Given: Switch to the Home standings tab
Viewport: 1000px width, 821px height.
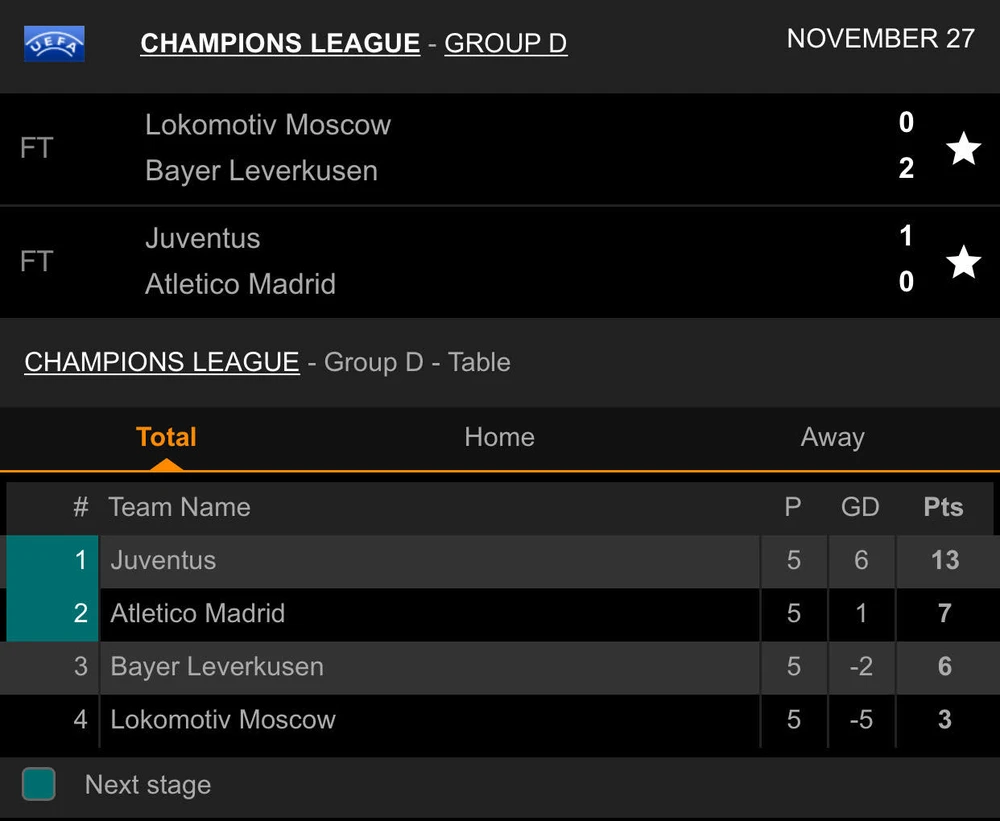Looking at the screenshot, I should [x=499, y=437].
